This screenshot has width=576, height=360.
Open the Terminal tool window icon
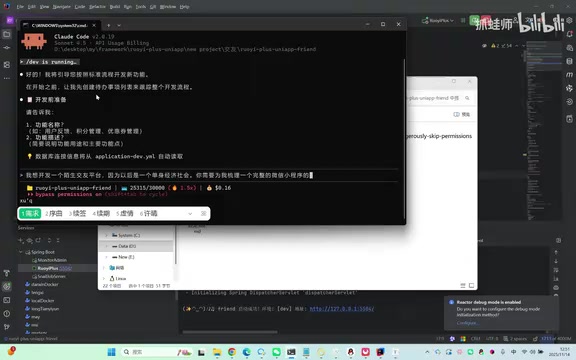[7, 300]
